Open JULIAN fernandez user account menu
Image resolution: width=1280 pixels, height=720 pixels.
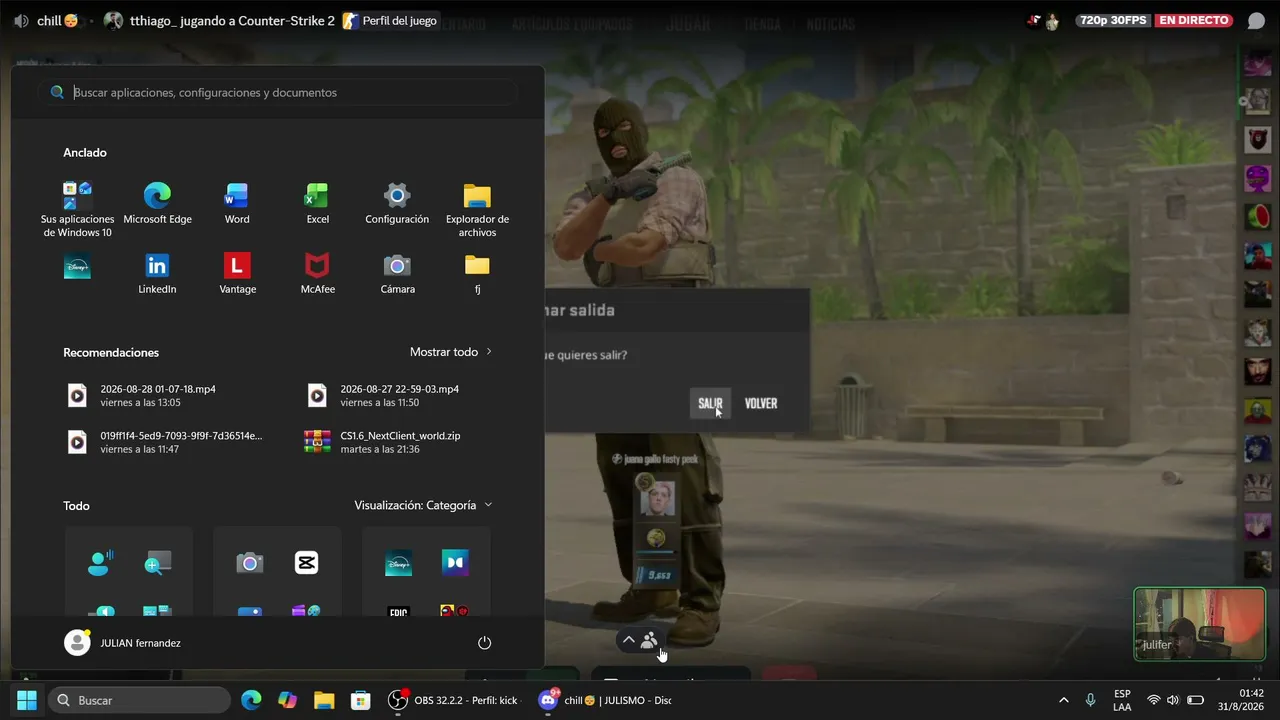point(123,643)
